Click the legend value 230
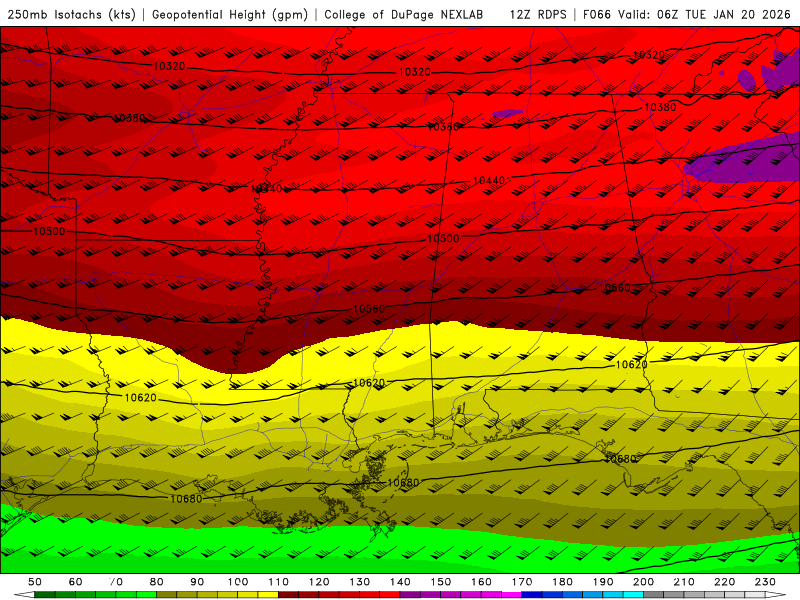The image size is (800, 600). pos(765,582)
